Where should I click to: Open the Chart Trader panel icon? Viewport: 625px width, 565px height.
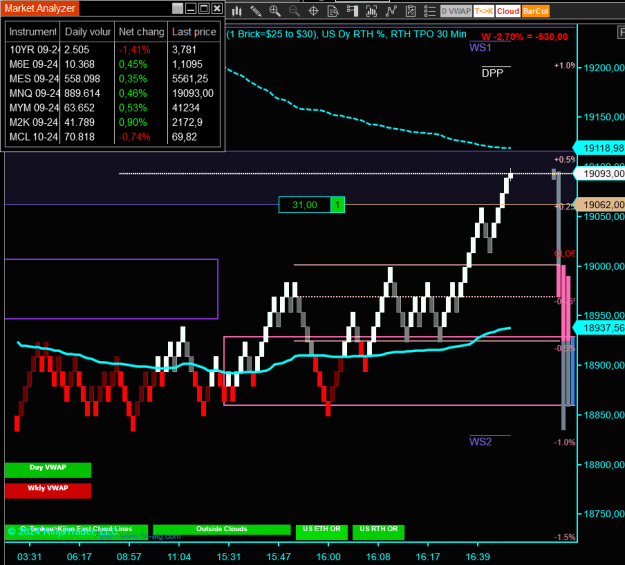[x=352, y=11]
